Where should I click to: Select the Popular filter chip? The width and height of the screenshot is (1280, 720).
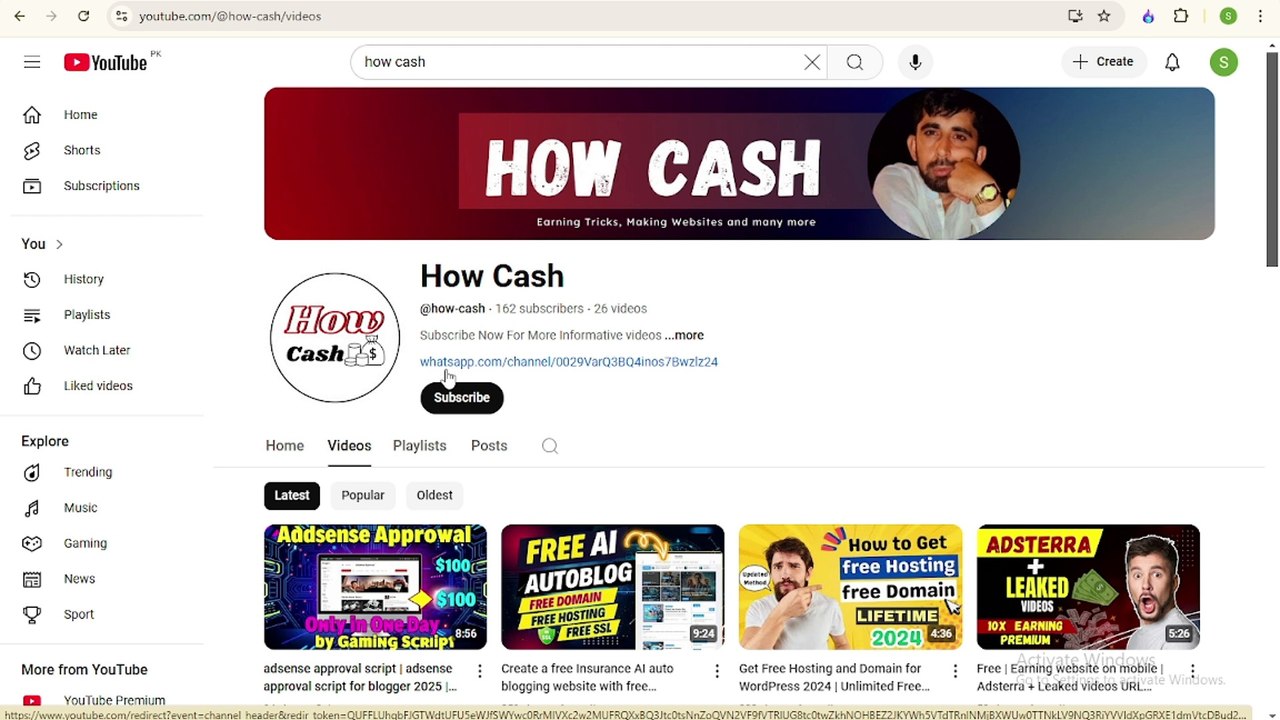(x=363, y=495)
